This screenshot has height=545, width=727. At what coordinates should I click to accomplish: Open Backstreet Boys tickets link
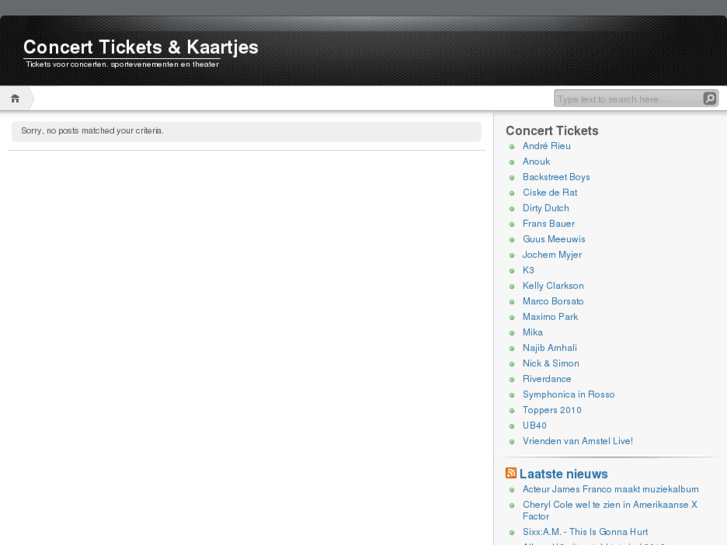(556, 177)
